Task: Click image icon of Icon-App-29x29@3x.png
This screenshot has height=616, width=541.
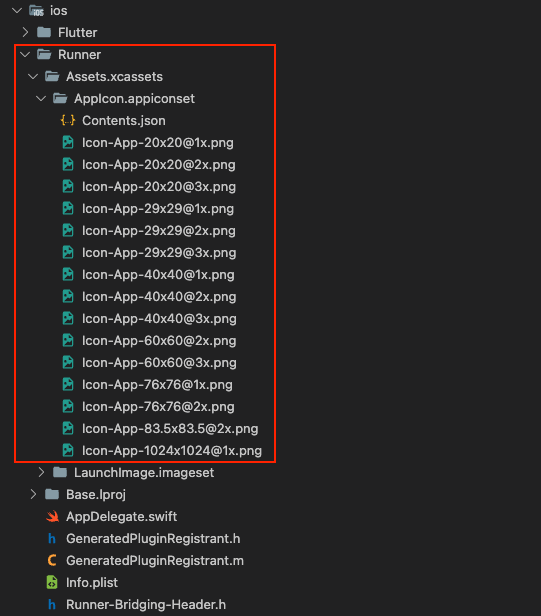Action: point(68,252)
